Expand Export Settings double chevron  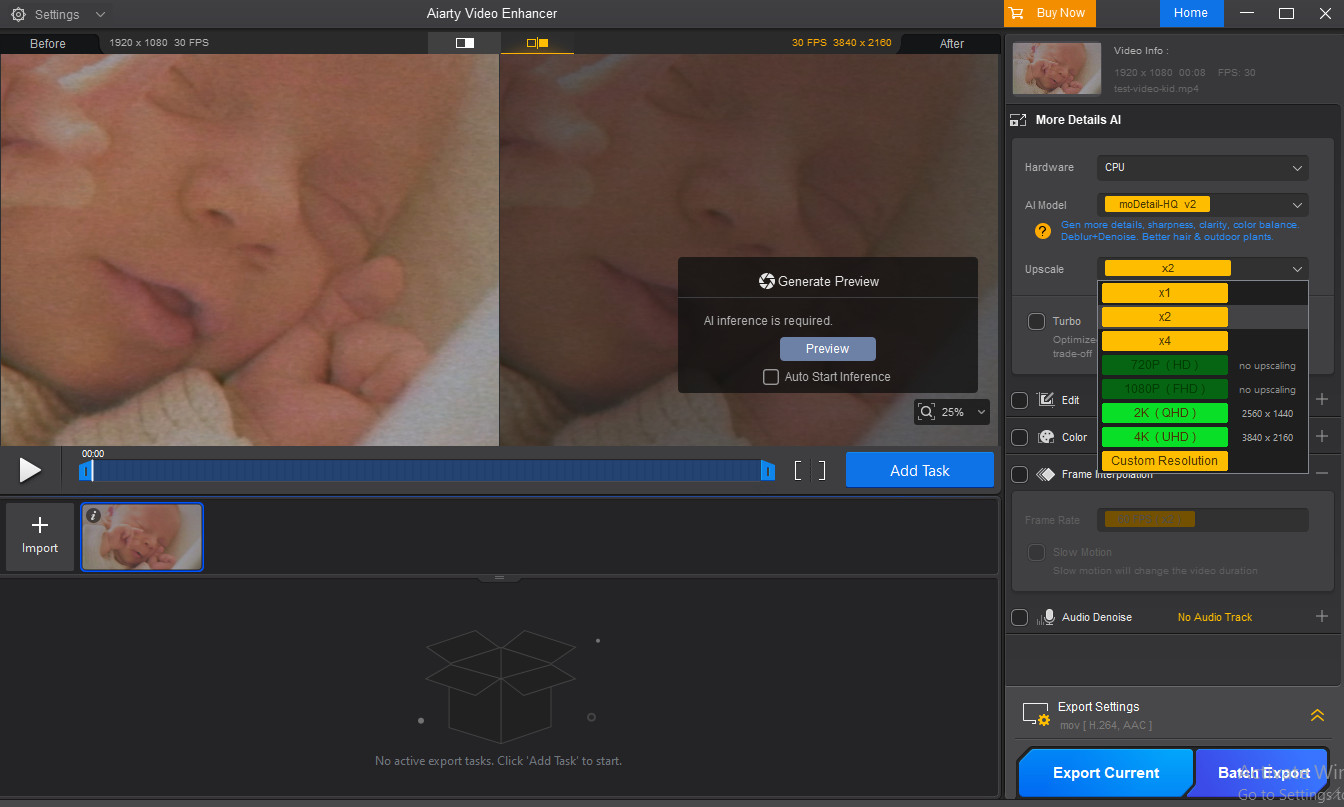[1317, 715]
